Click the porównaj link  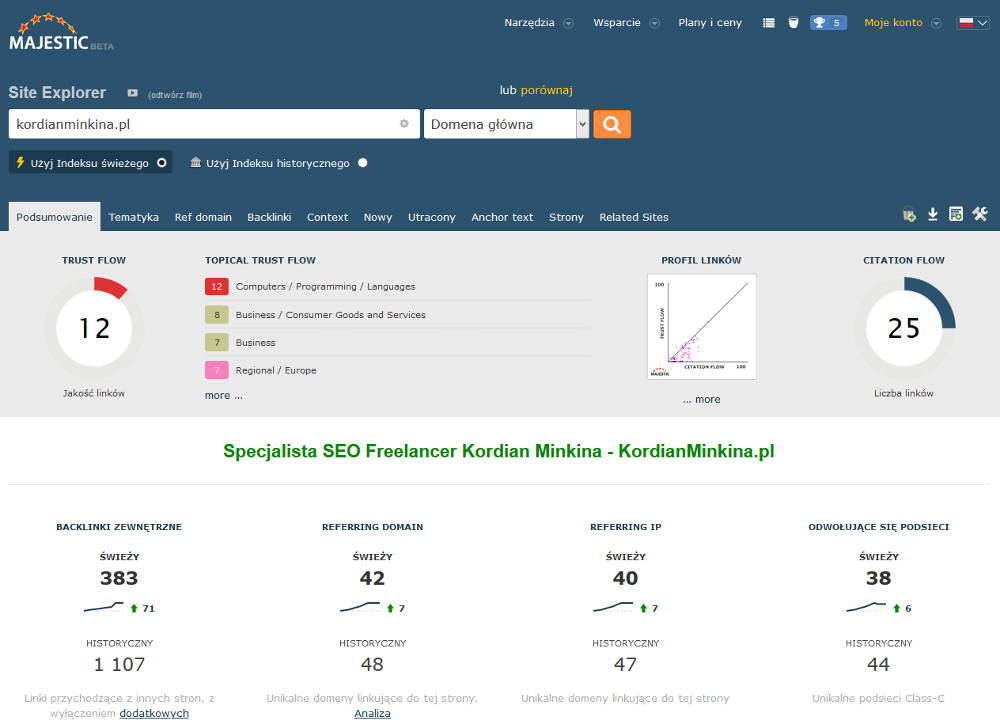(546, 90)
